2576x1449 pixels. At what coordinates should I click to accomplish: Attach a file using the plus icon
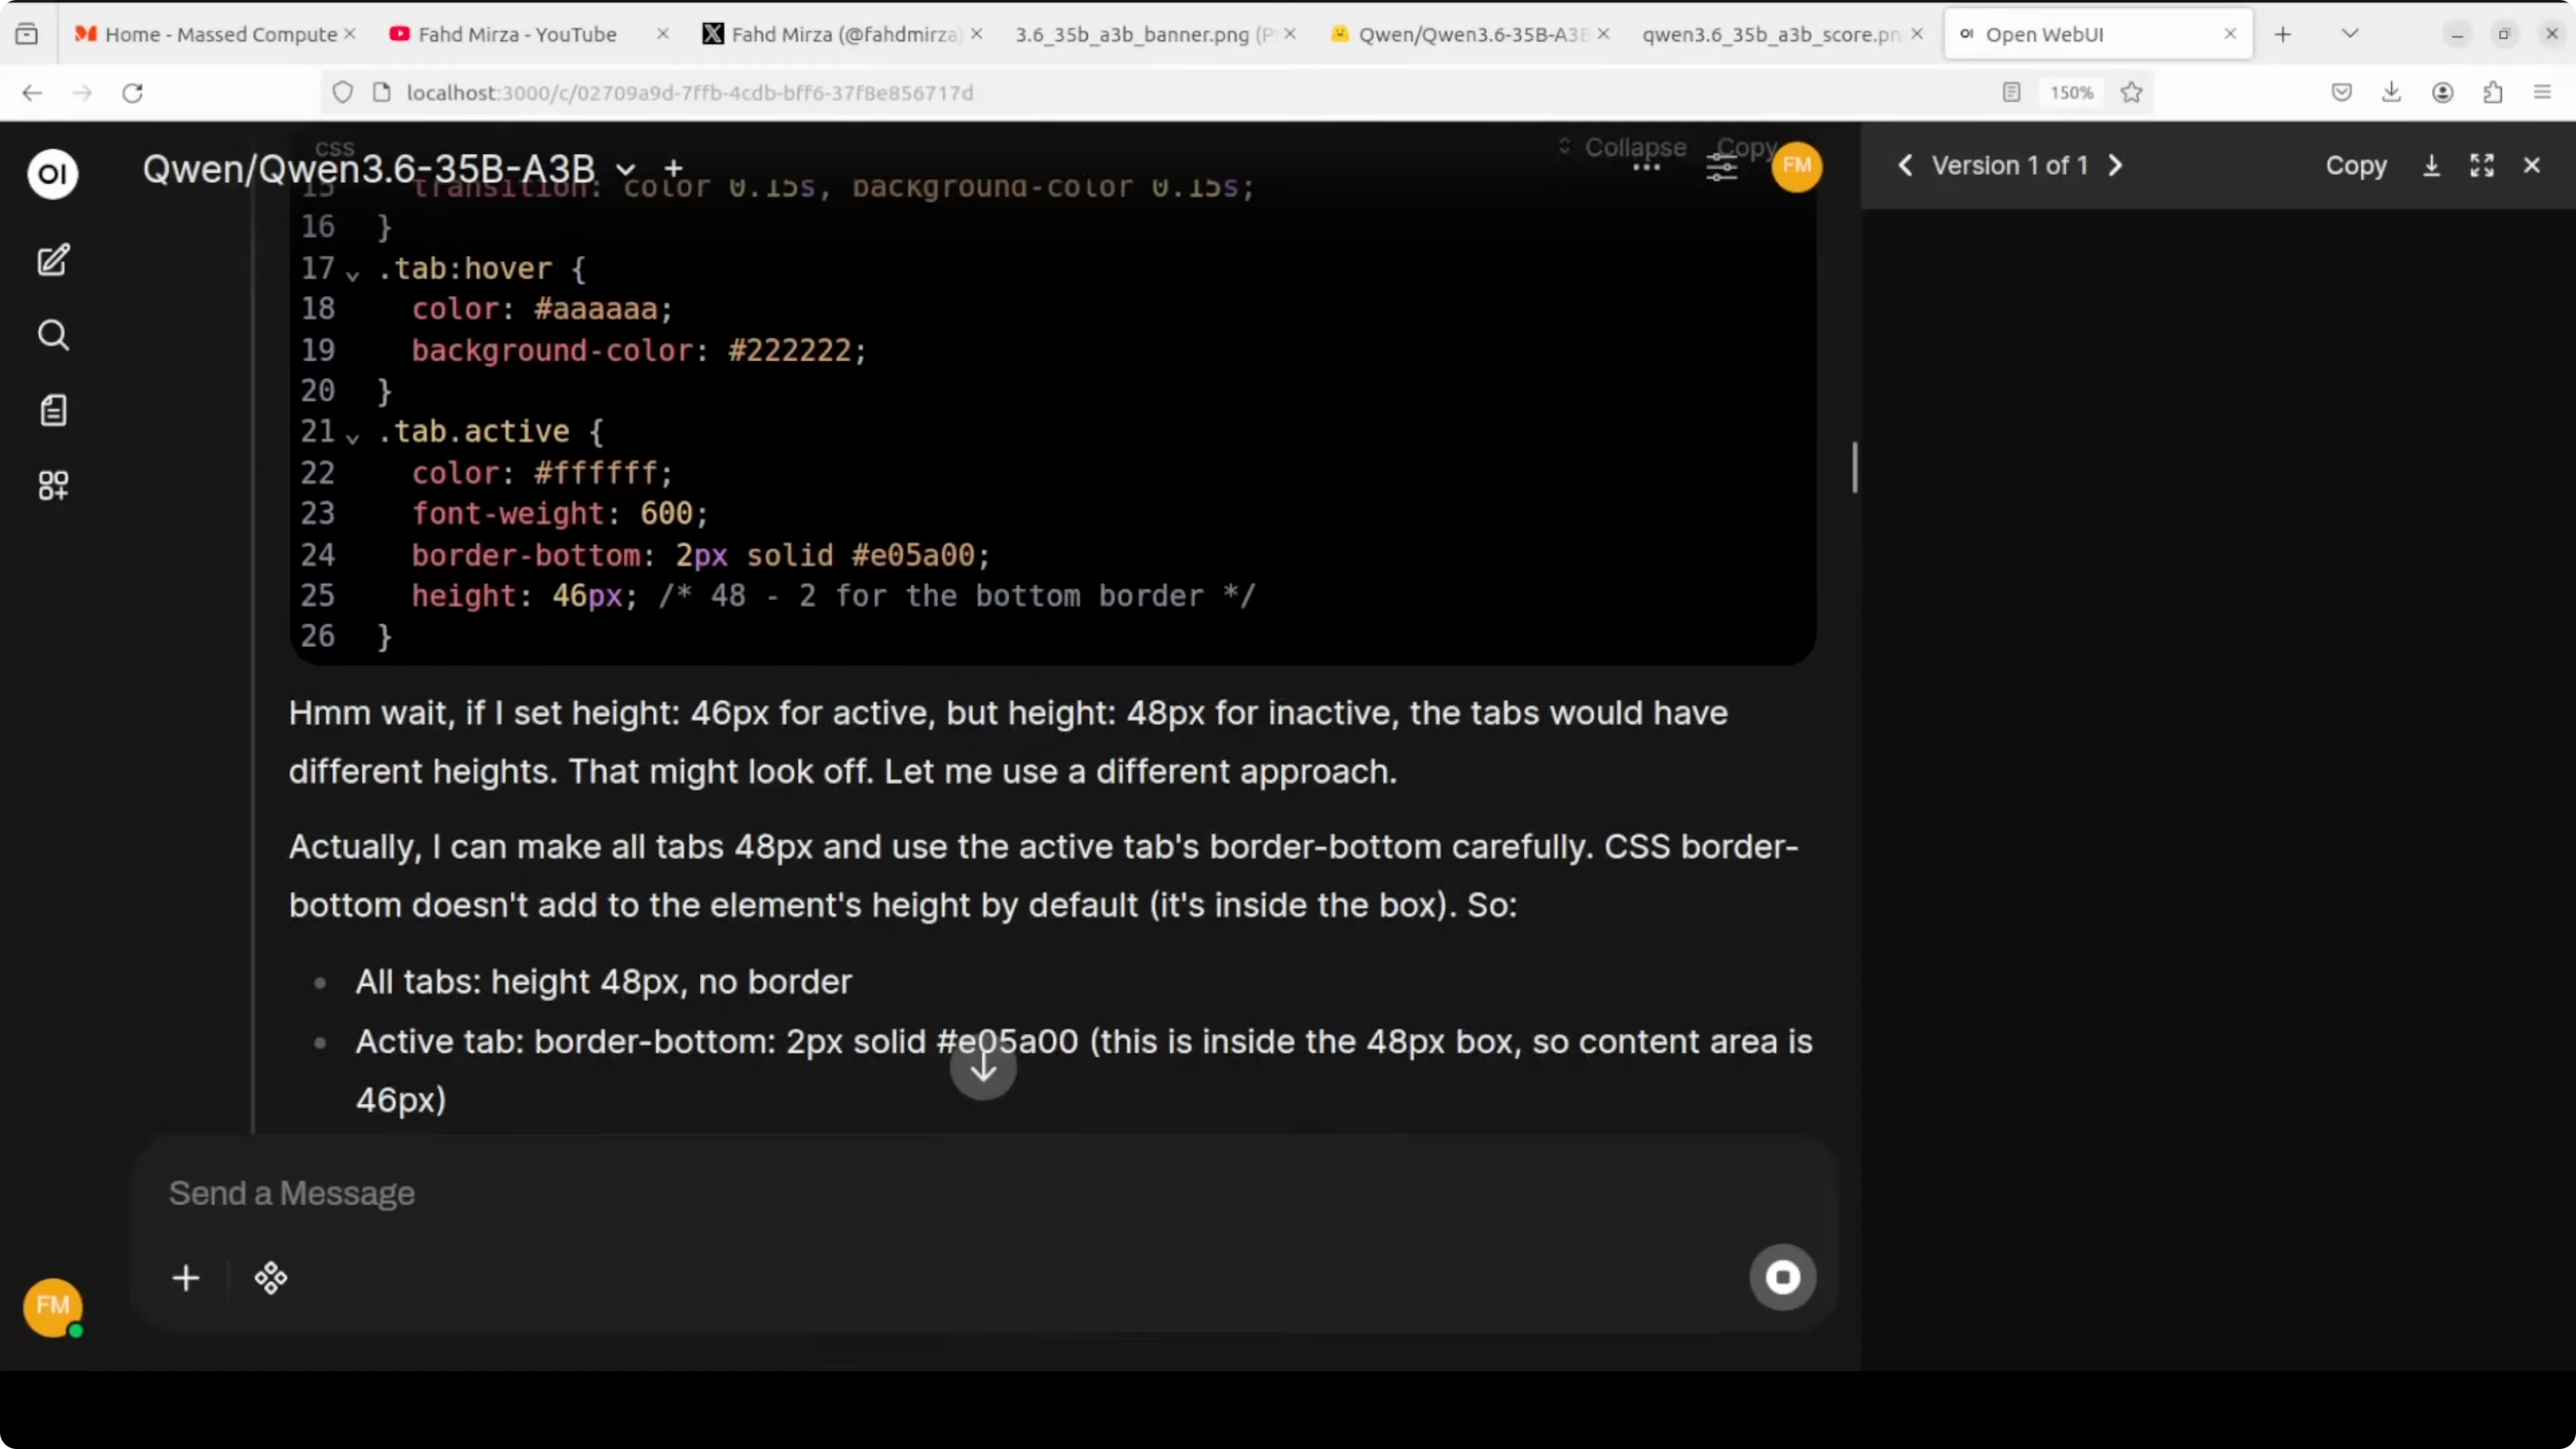(185, 1278)
